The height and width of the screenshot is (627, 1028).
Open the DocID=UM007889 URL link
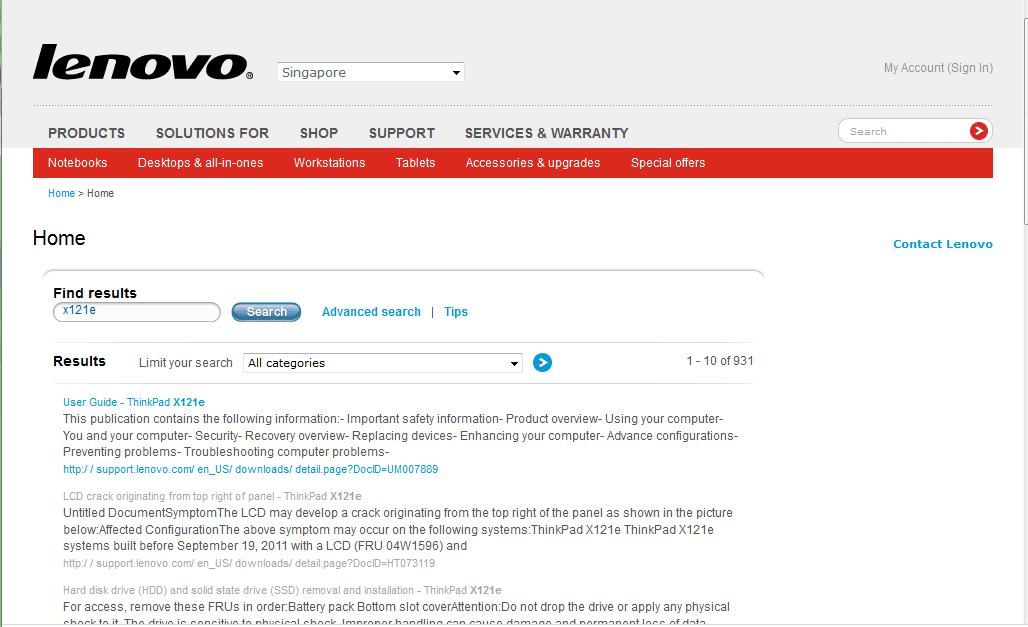[x=250, y=470]
